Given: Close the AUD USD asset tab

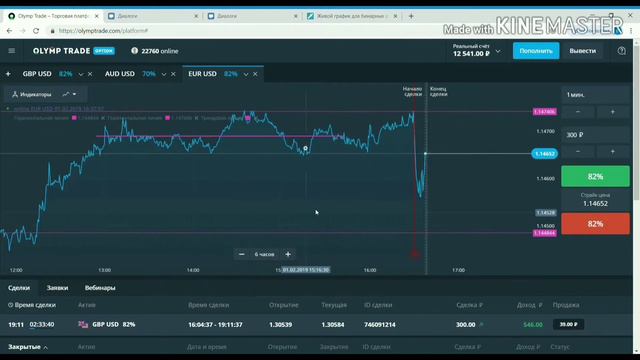Looking at the screenshot, I should tap(173, 74).
